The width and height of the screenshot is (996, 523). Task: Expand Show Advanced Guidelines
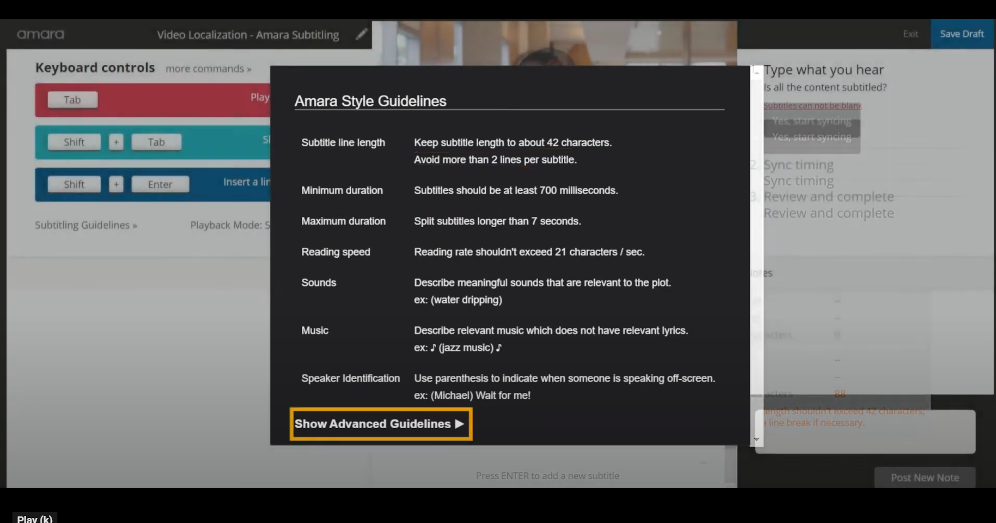[380, 424]
